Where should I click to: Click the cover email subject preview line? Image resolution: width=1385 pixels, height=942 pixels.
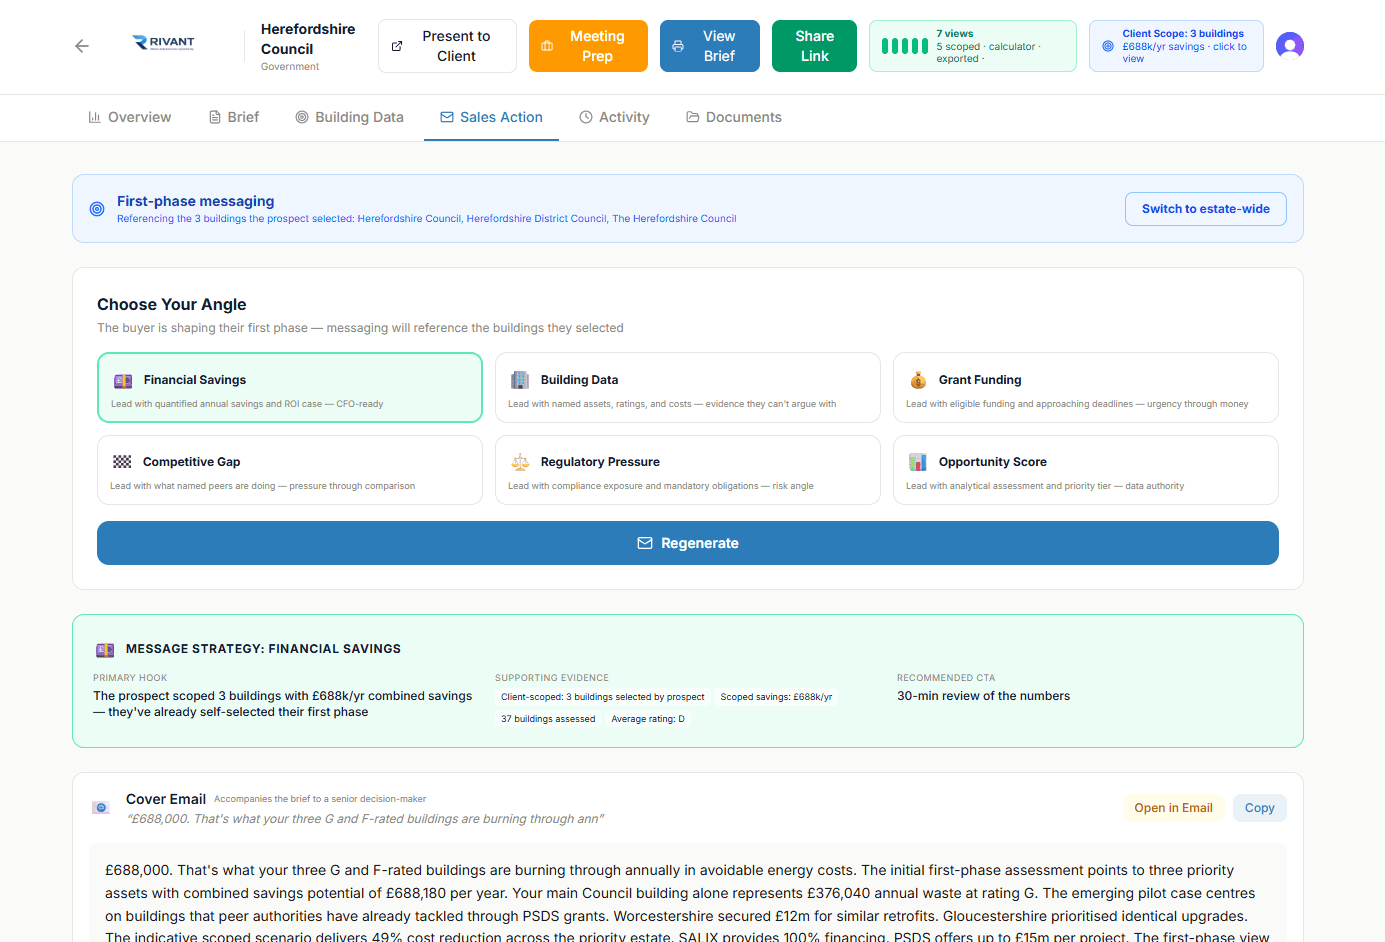365,819
